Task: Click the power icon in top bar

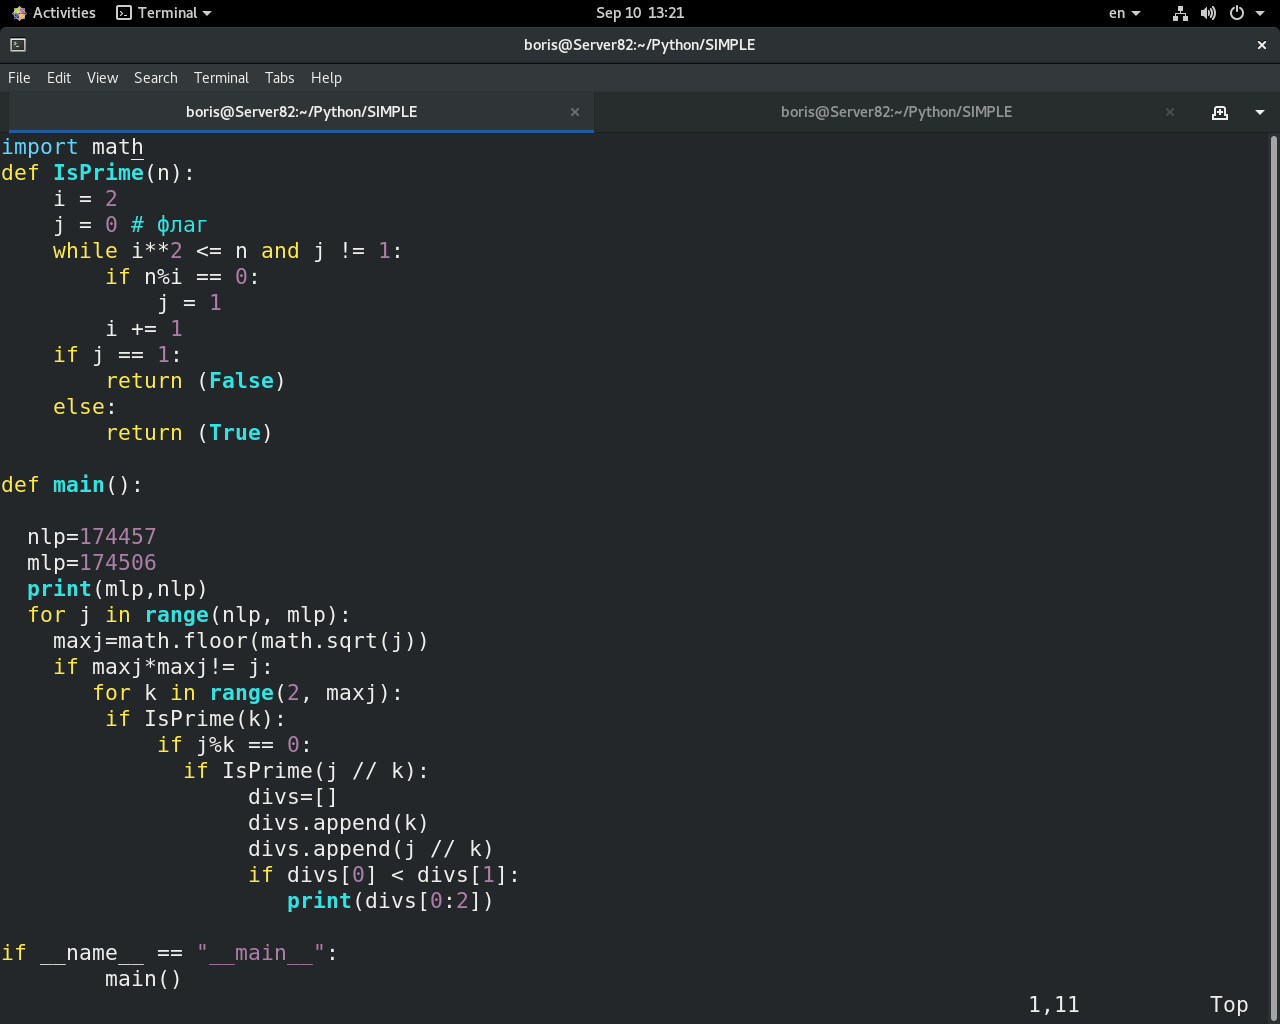Action: (1236, 13)
